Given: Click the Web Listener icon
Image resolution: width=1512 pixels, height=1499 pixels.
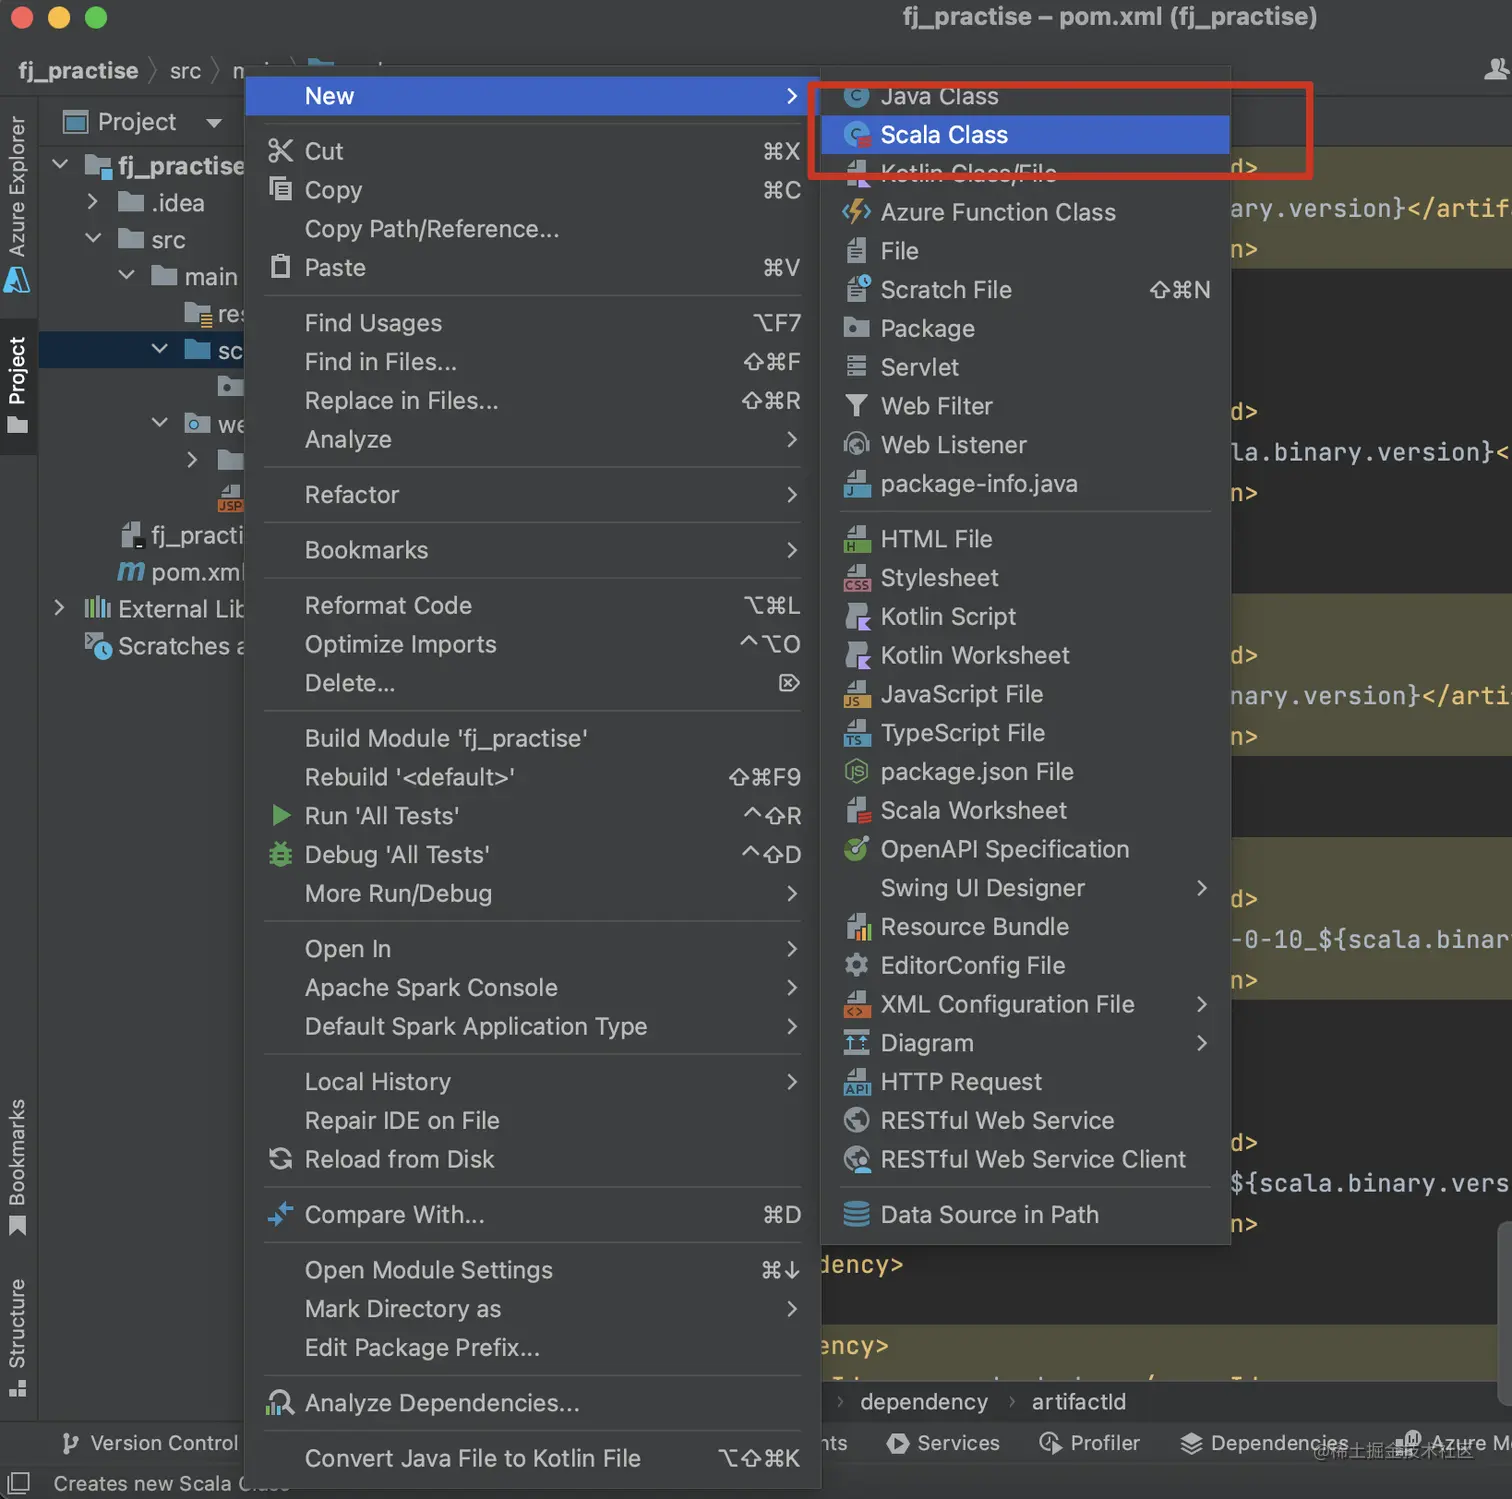Looking at the screenshot, I should tap(857, 445).
